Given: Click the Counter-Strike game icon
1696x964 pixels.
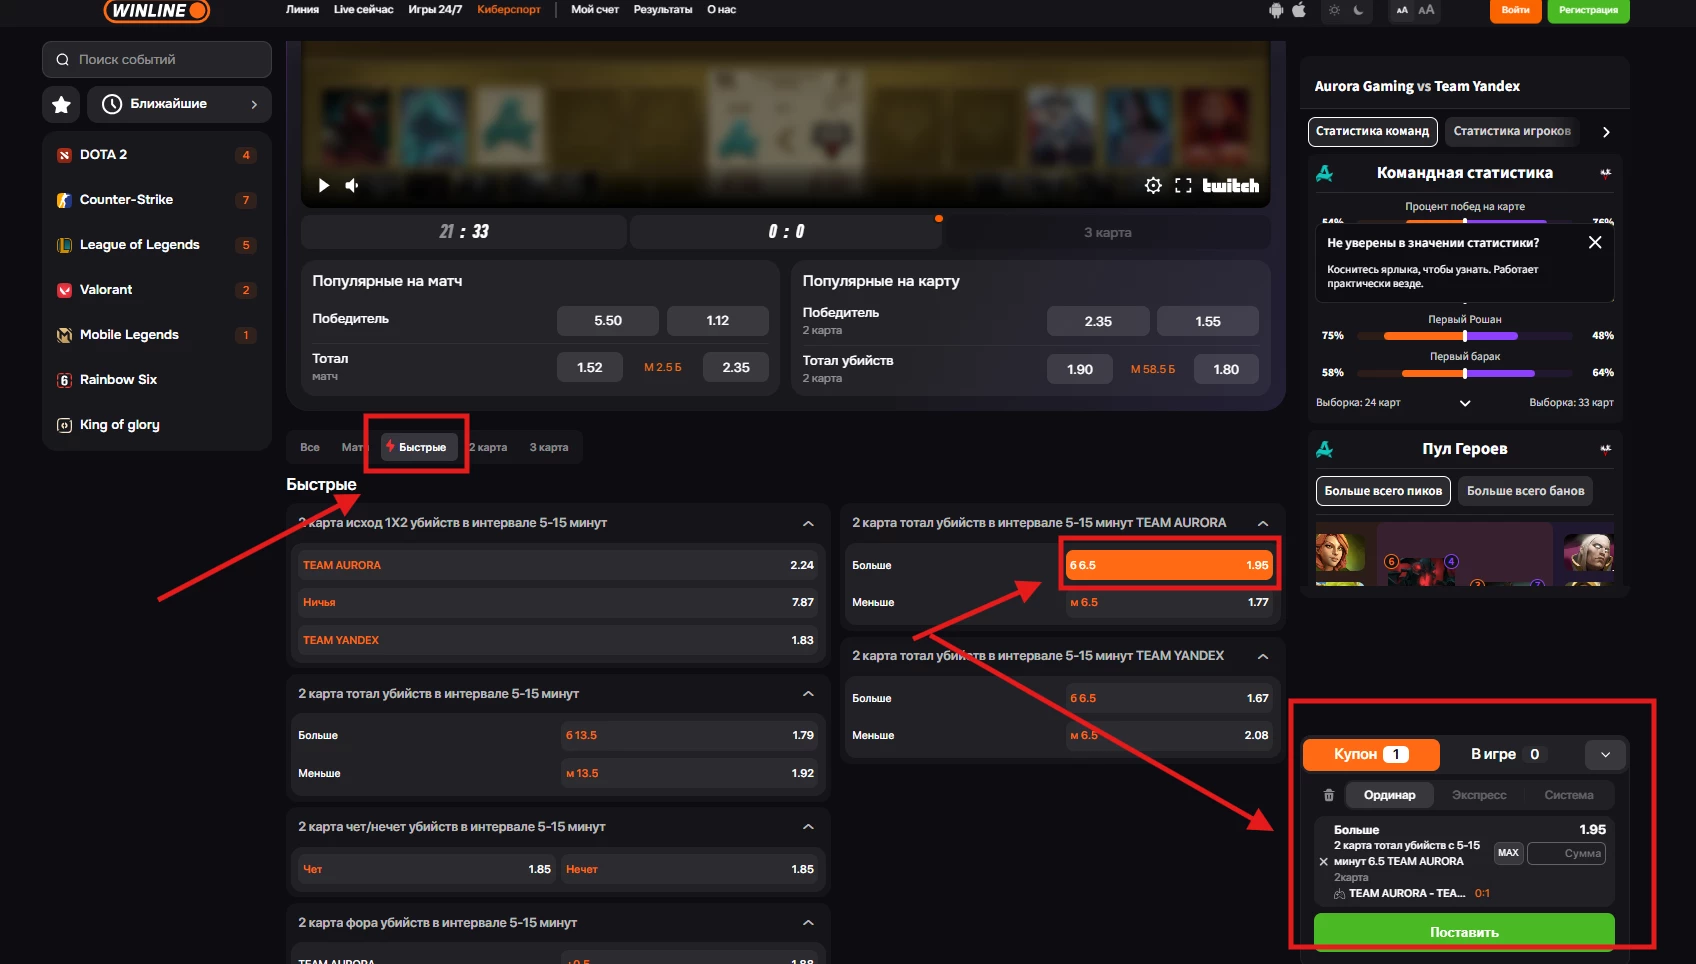Looking at the screenshot, I should click(x=64, y=200).
